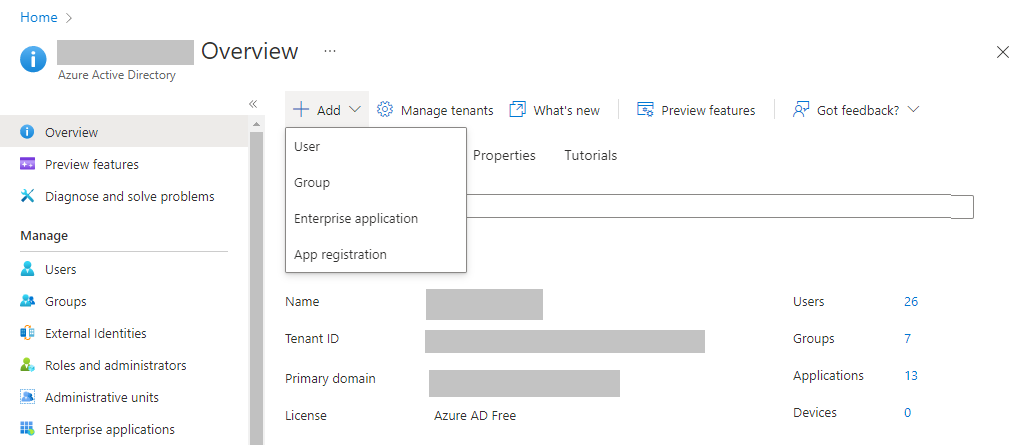Close the Overview blade
This screenshot has width=1028, height=445.
[1002, 52]
